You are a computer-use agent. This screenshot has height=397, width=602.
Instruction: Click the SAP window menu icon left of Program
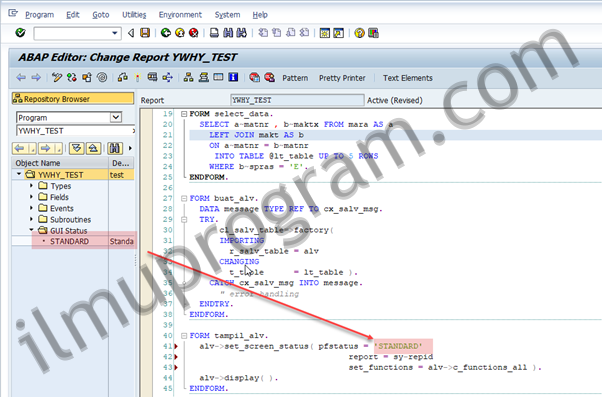tap(13, 14)
